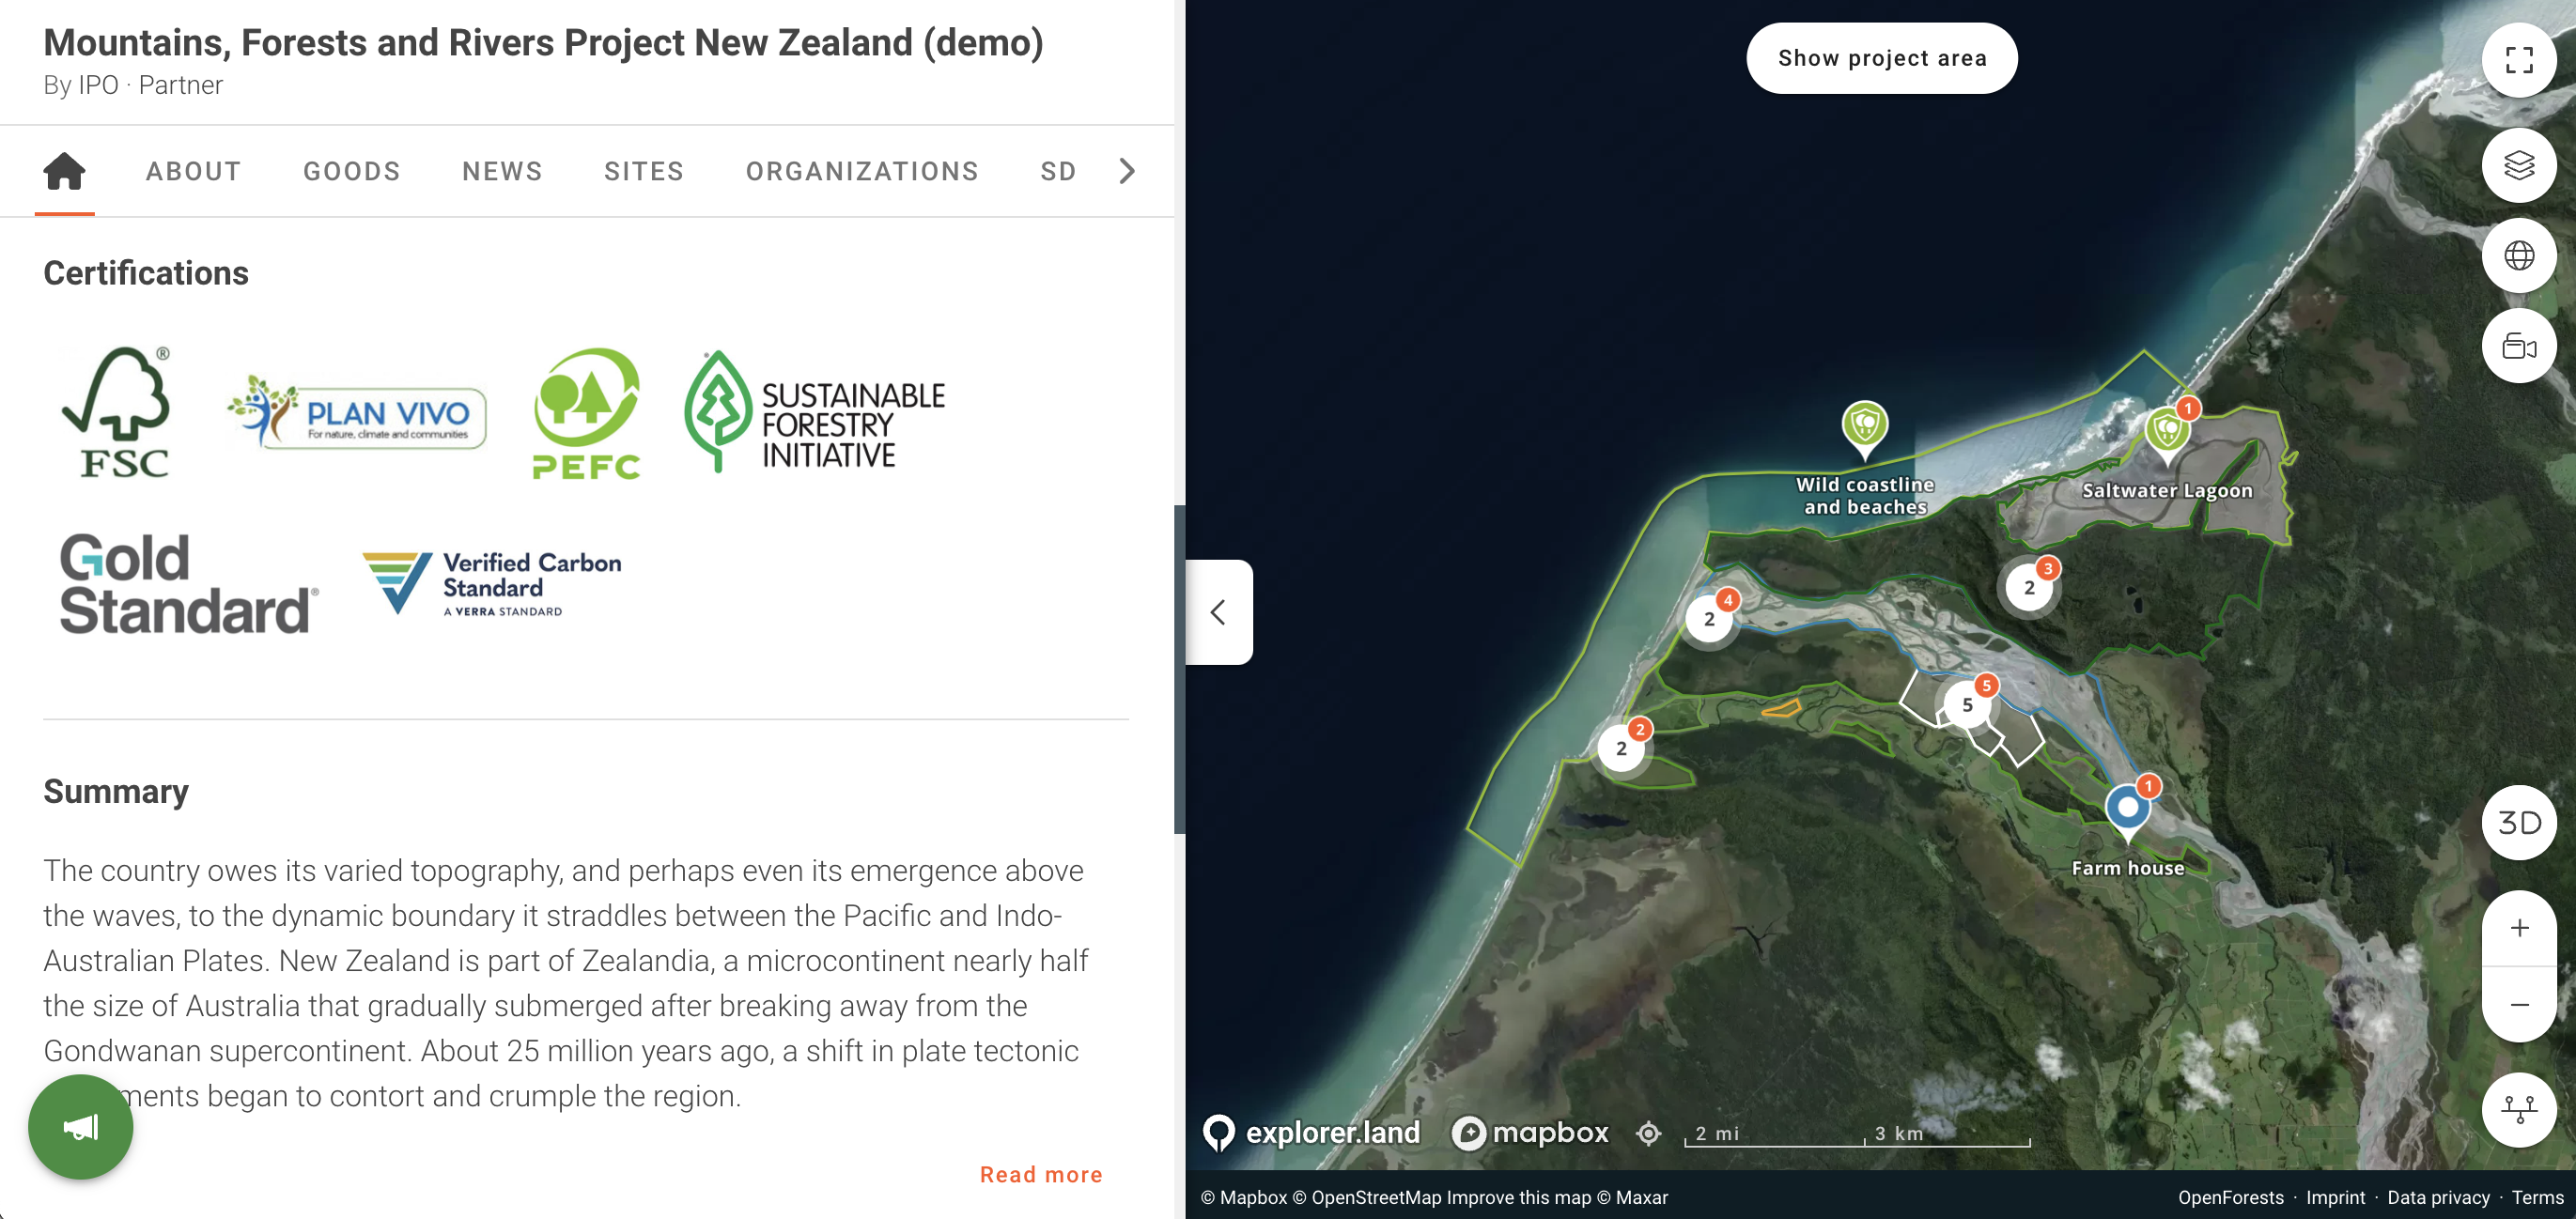Image resolution: width=2576 pixels, height=1219 pixels.
Task: Open the ORGANIZATIONS tab
Action: pyautogui.click(x=861, y=171)
